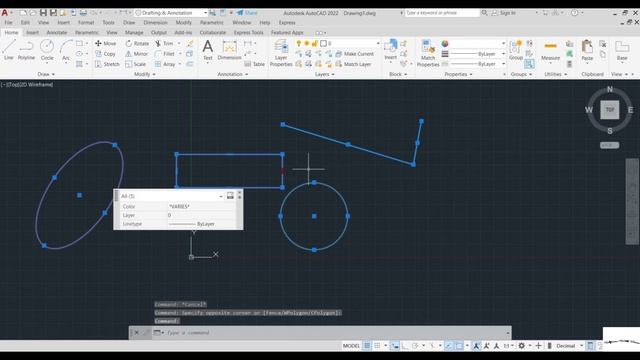The image size is (640, 360).
Task: Expand the Properties panel
Action: [x=458, y=74]
